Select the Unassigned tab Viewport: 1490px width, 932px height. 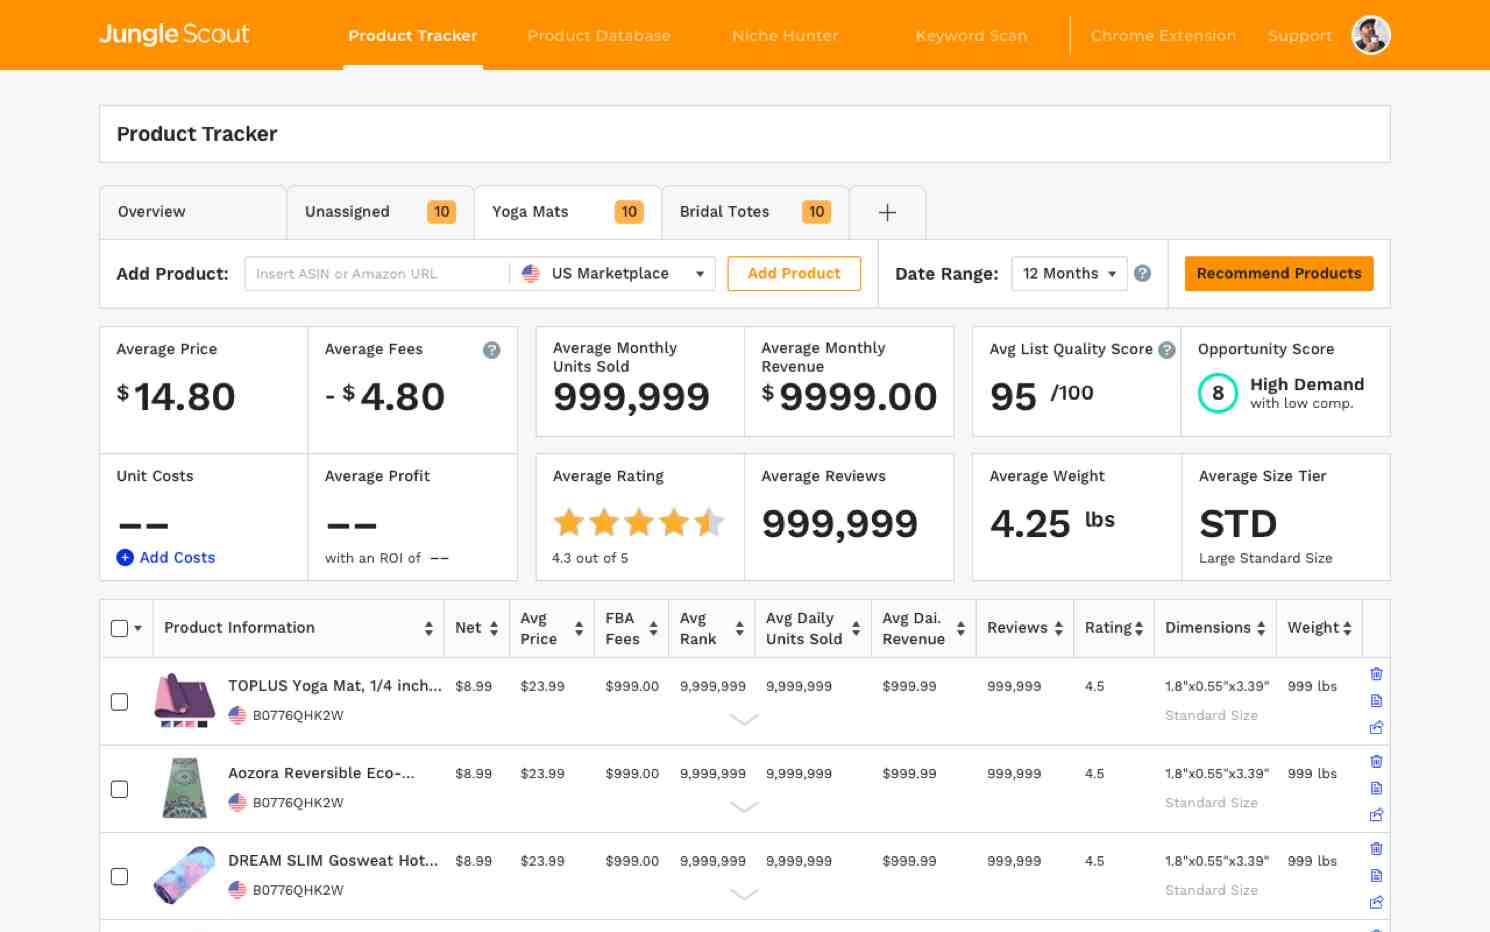coord(380,212)
